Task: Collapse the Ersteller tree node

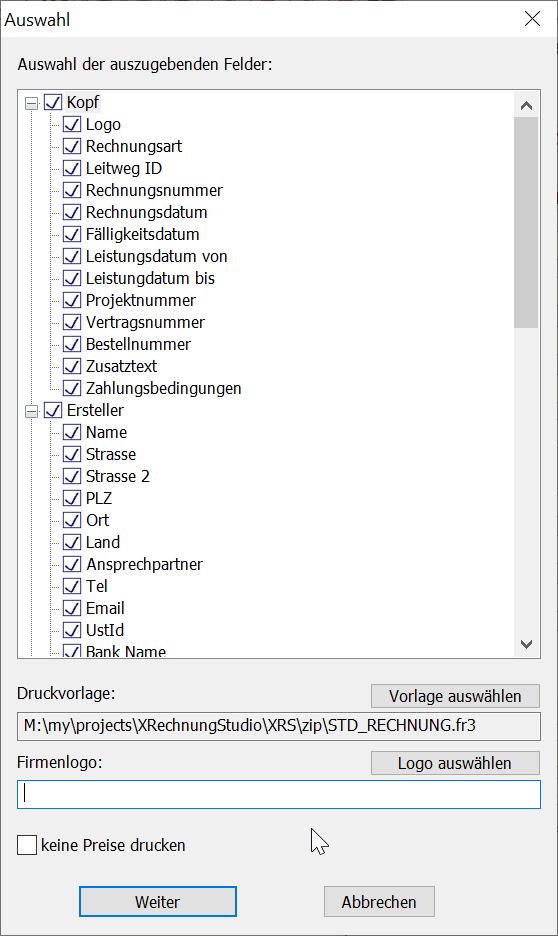Action: [32, 411]
